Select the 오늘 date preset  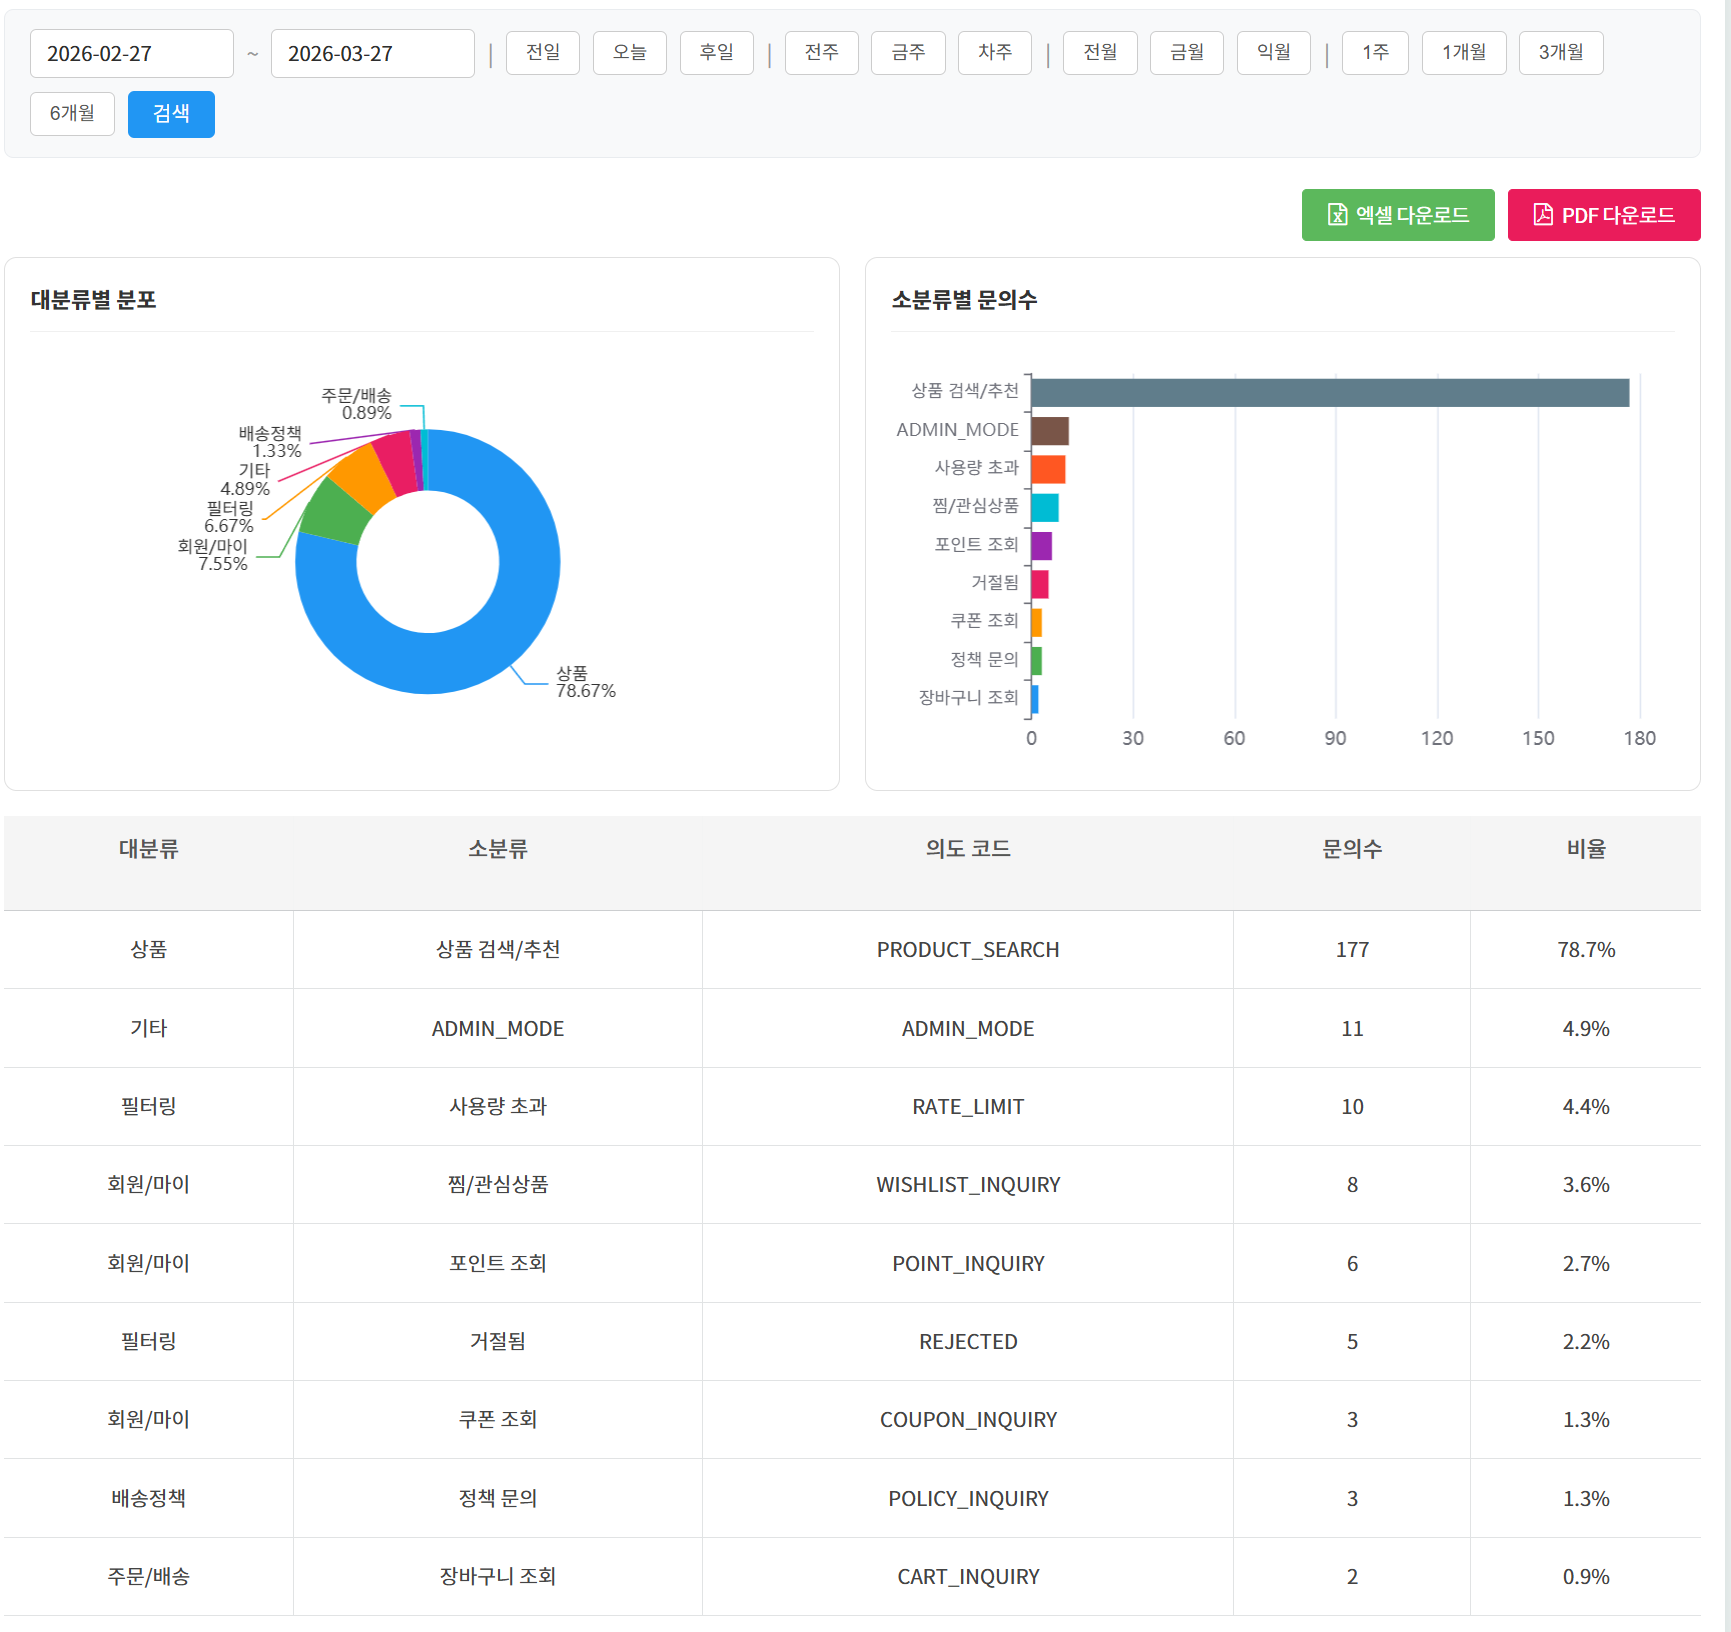coord(629,53)
